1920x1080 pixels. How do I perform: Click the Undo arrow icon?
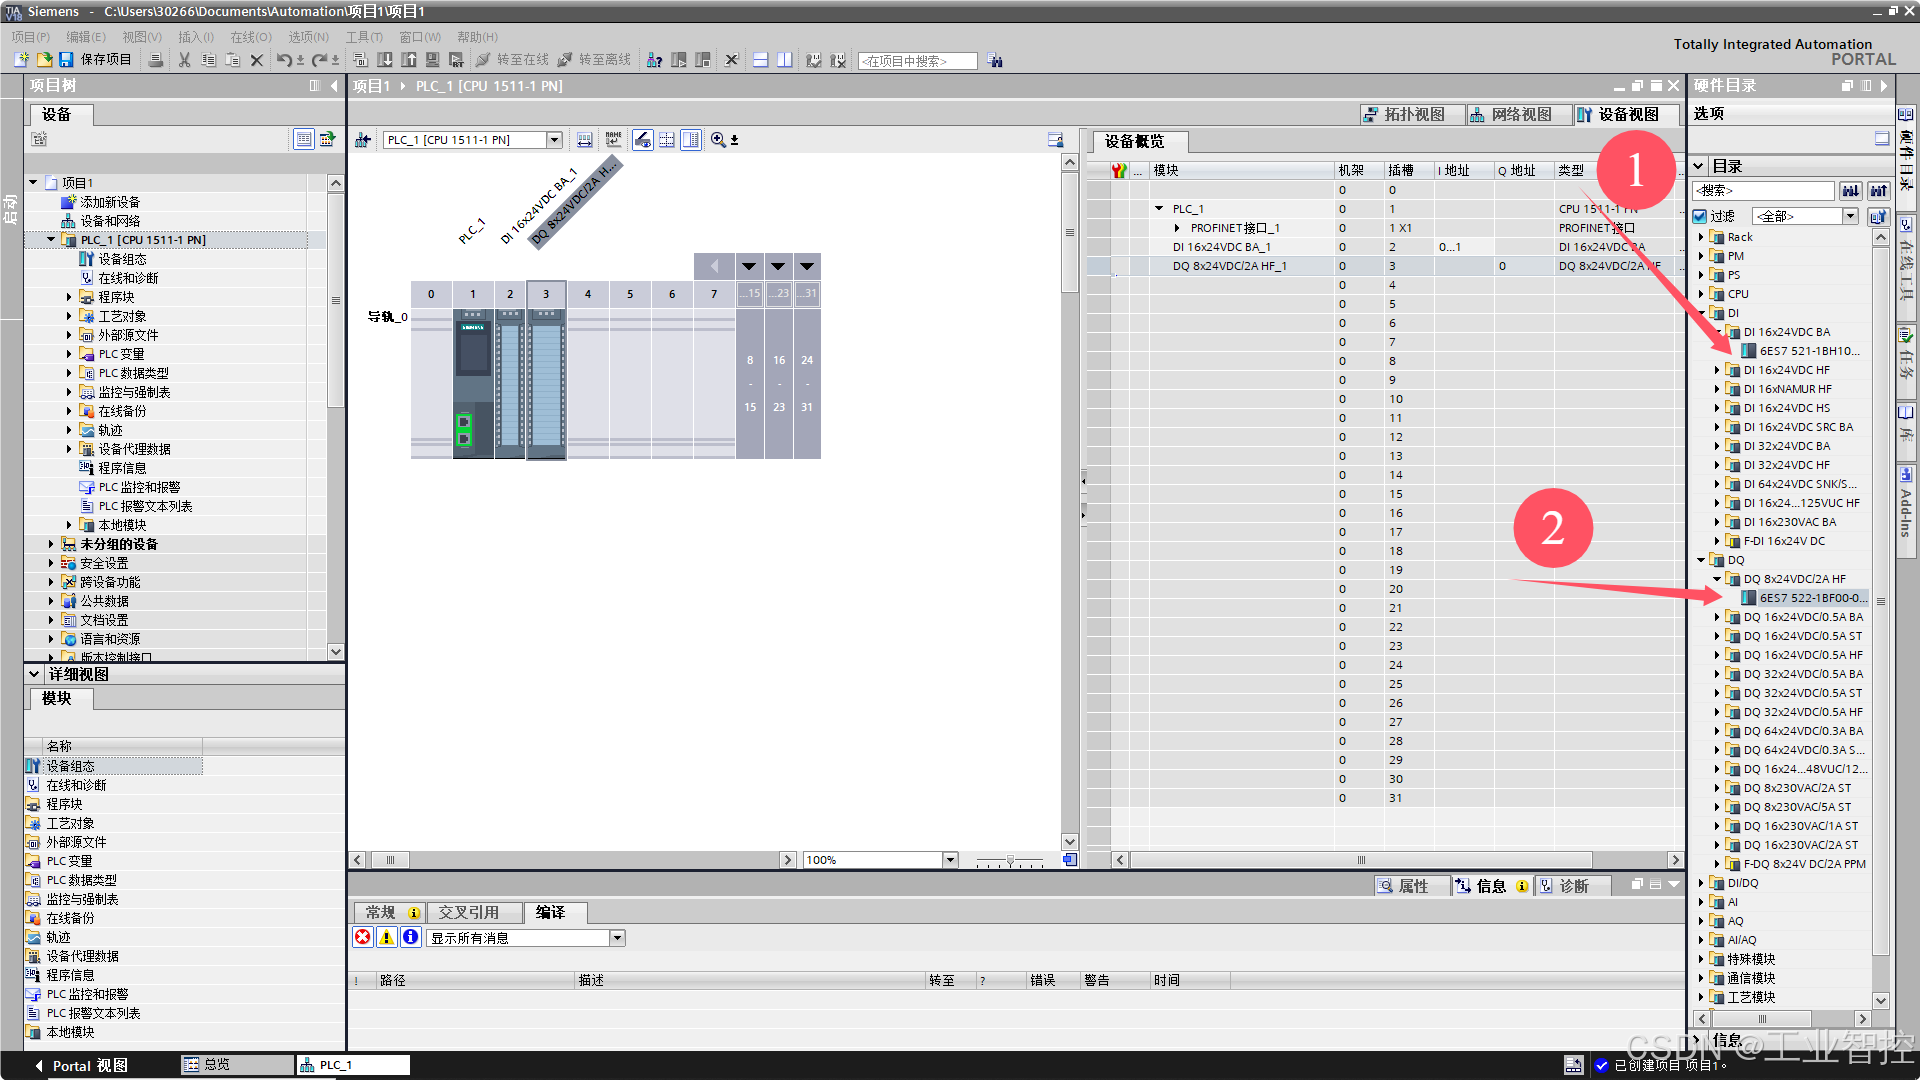[x=284, y=60]
